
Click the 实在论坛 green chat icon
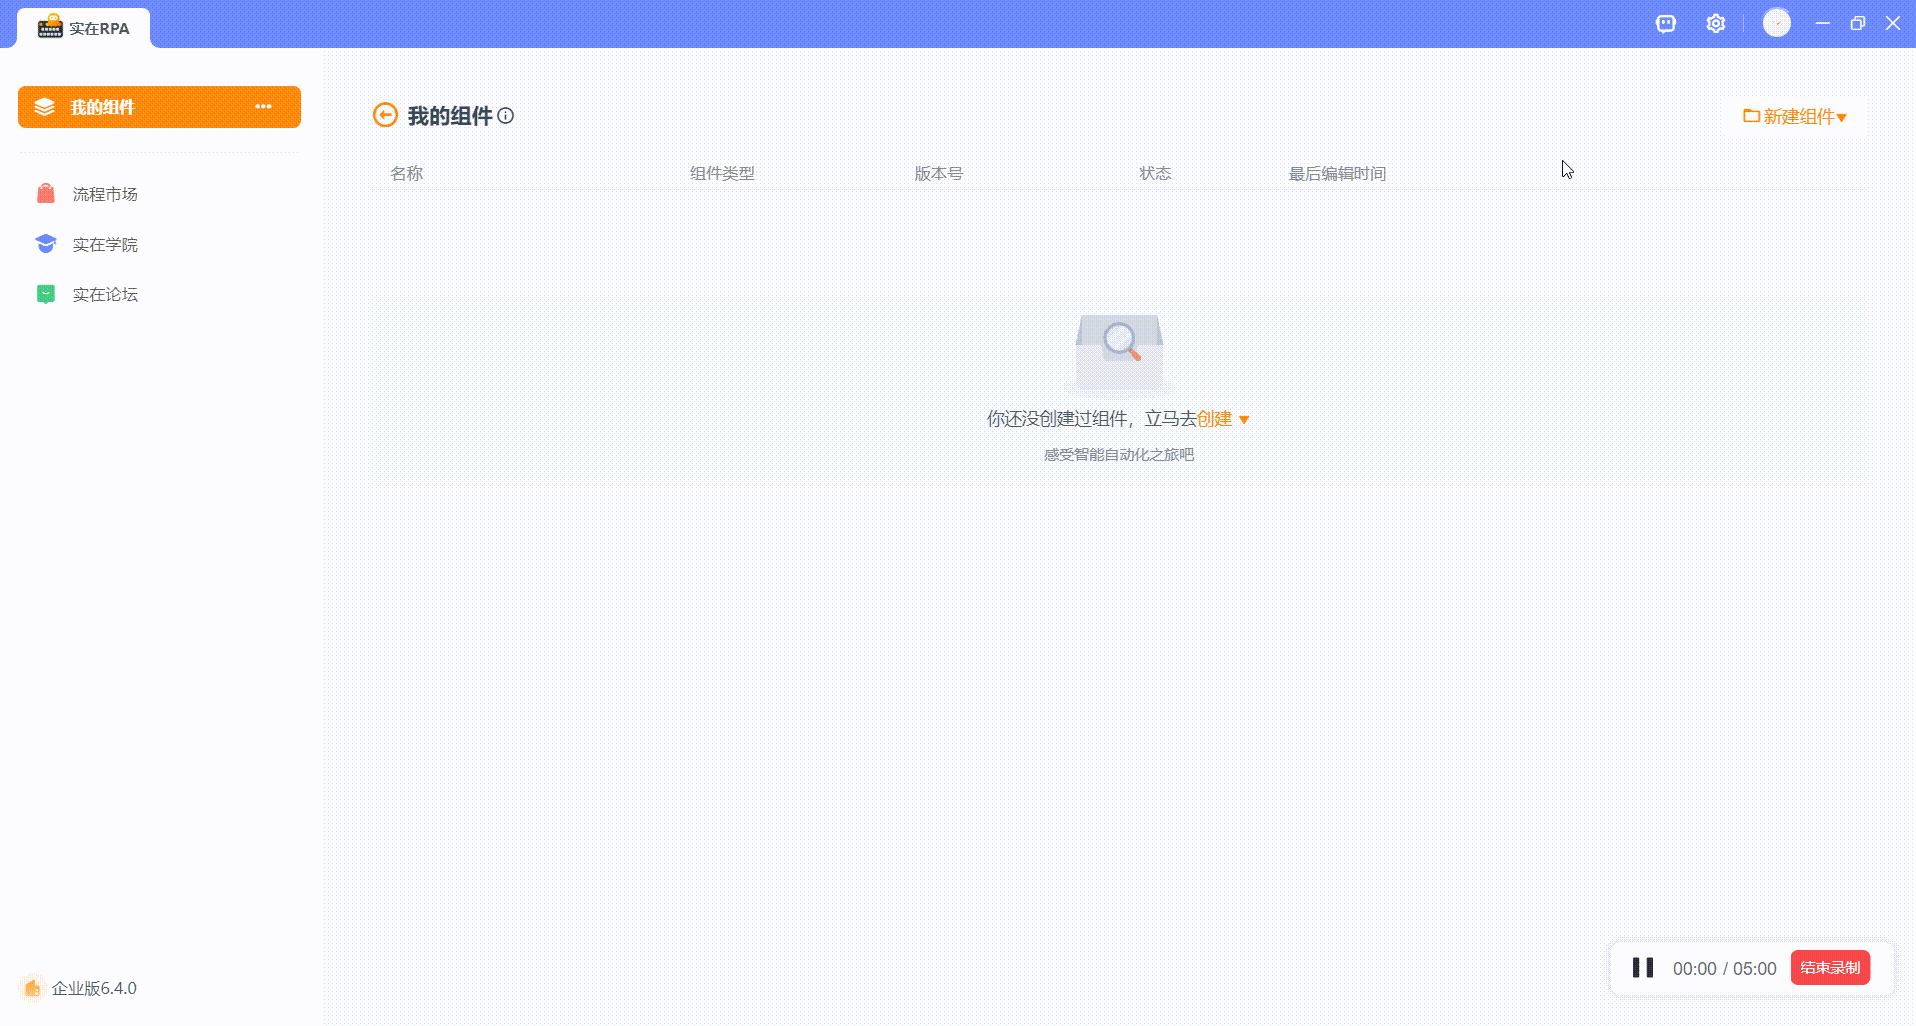pos(46,294)
